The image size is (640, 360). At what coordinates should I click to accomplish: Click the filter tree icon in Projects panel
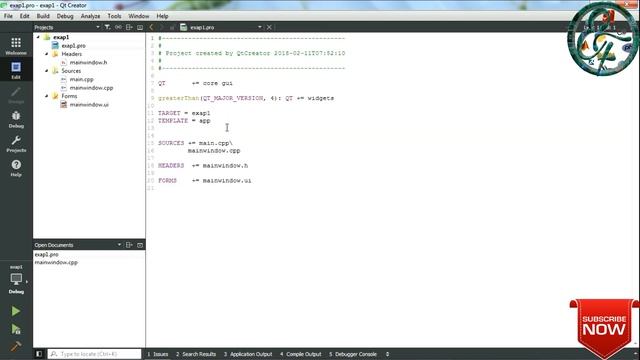(x=107, y=27)
